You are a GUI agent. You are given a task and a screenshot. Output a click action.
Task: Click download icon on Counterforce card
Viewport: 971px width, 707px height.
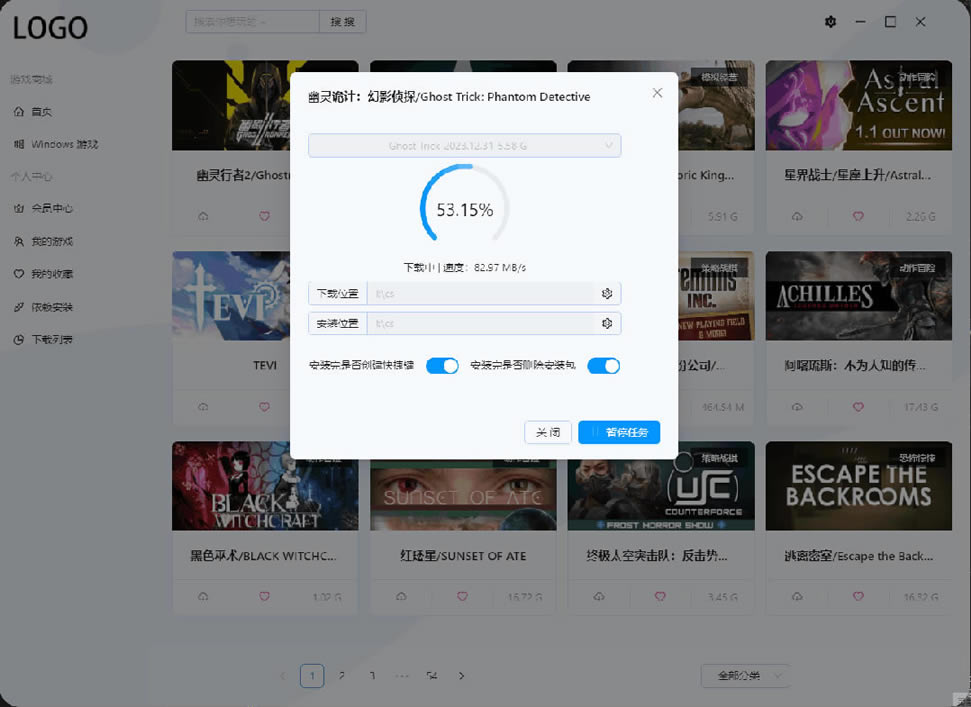click(599, 596)
